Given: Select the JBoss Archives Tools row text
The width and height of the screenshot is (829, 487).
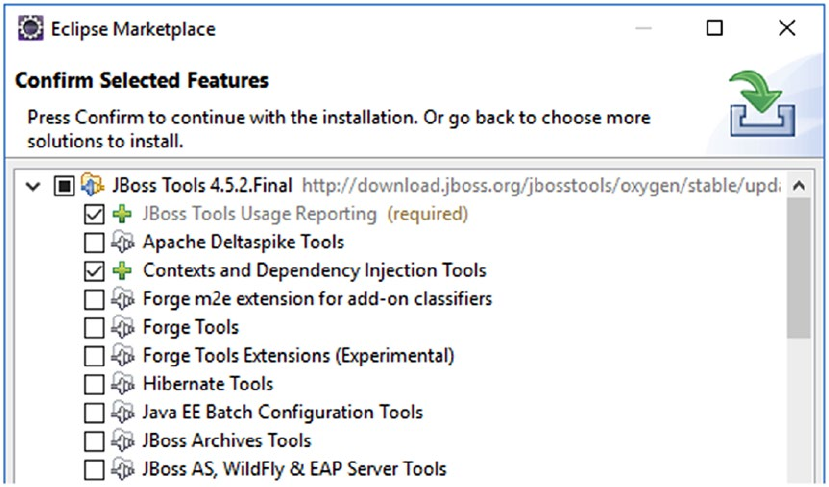Looking at the screenshot, I should [227, 441].
